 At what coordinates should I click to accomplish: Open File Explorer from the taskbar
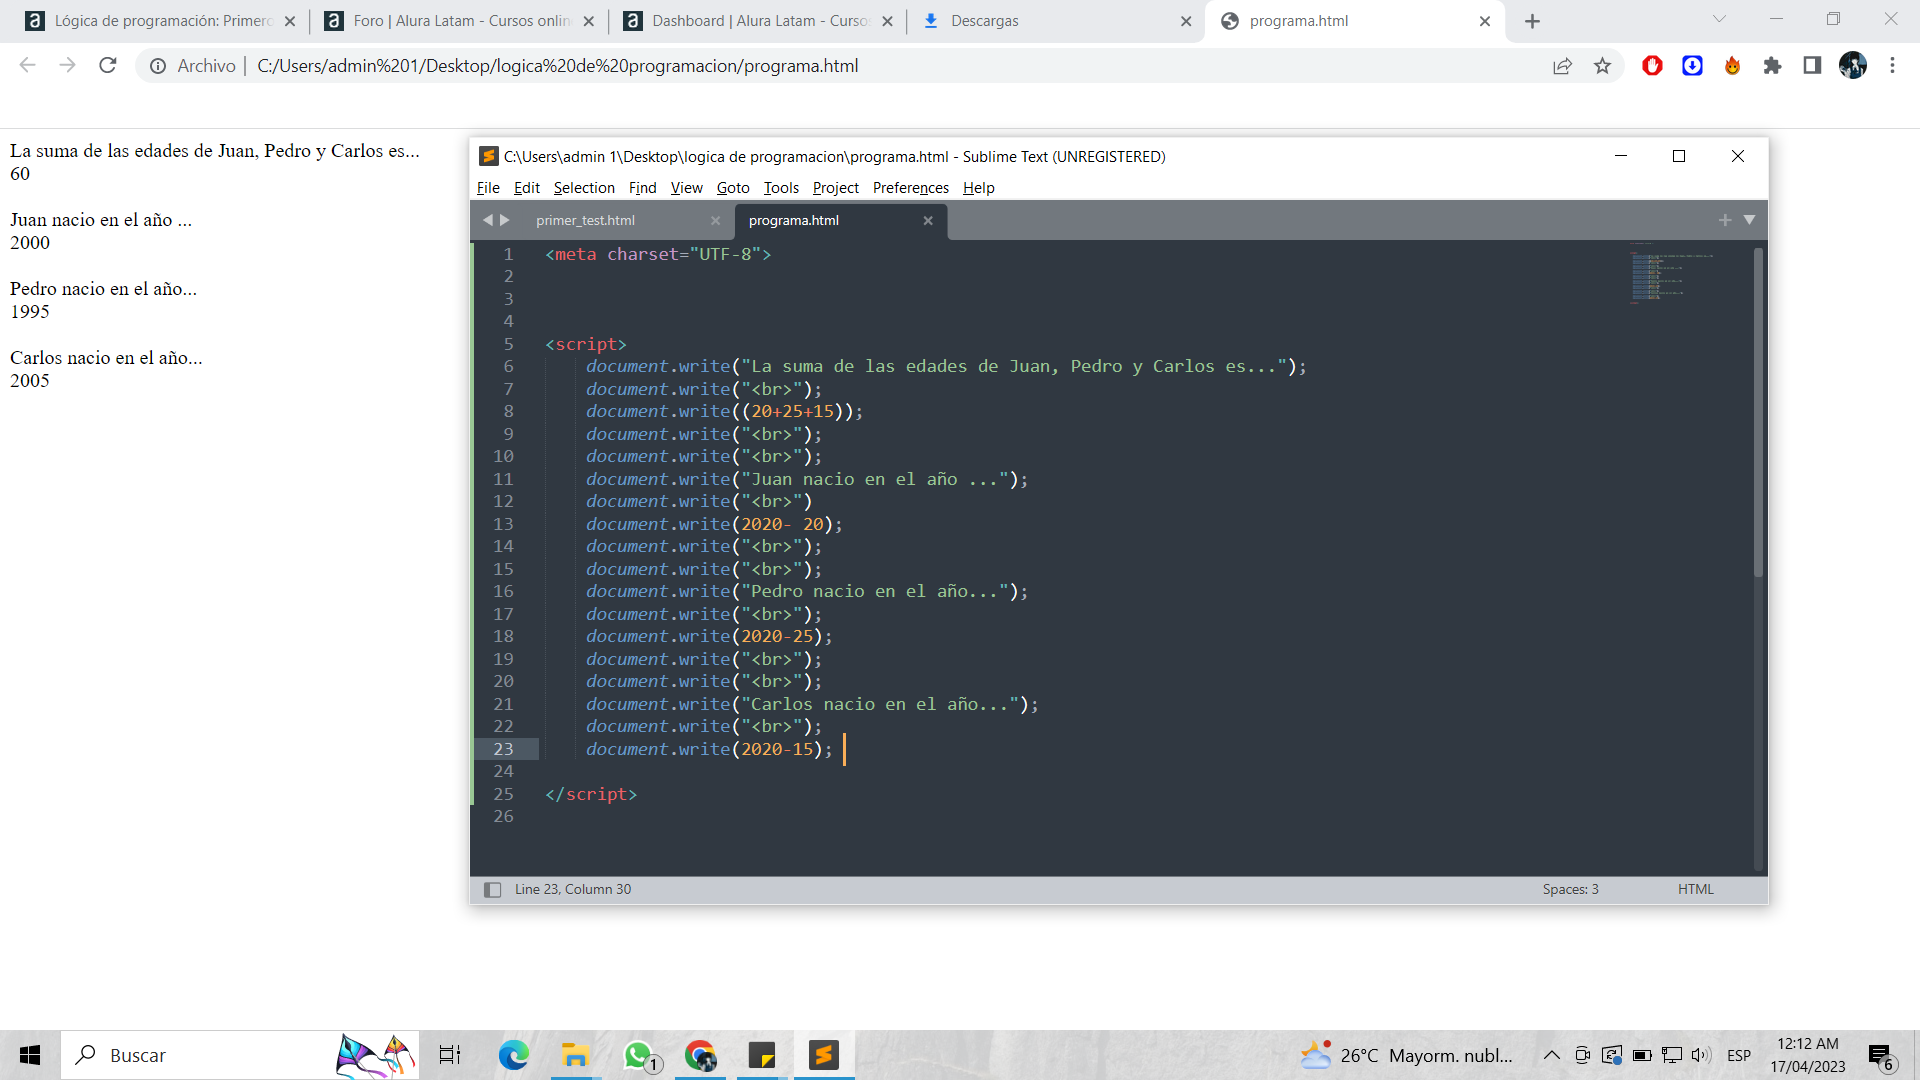pyautogui.click(x=575, y=1055)
